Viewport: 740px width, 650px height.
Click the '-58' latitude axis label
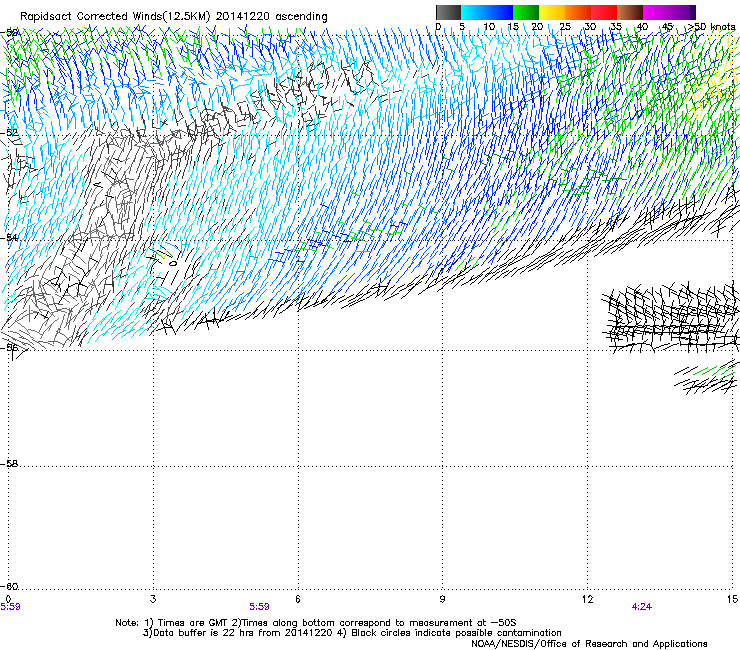pos(10,464)
